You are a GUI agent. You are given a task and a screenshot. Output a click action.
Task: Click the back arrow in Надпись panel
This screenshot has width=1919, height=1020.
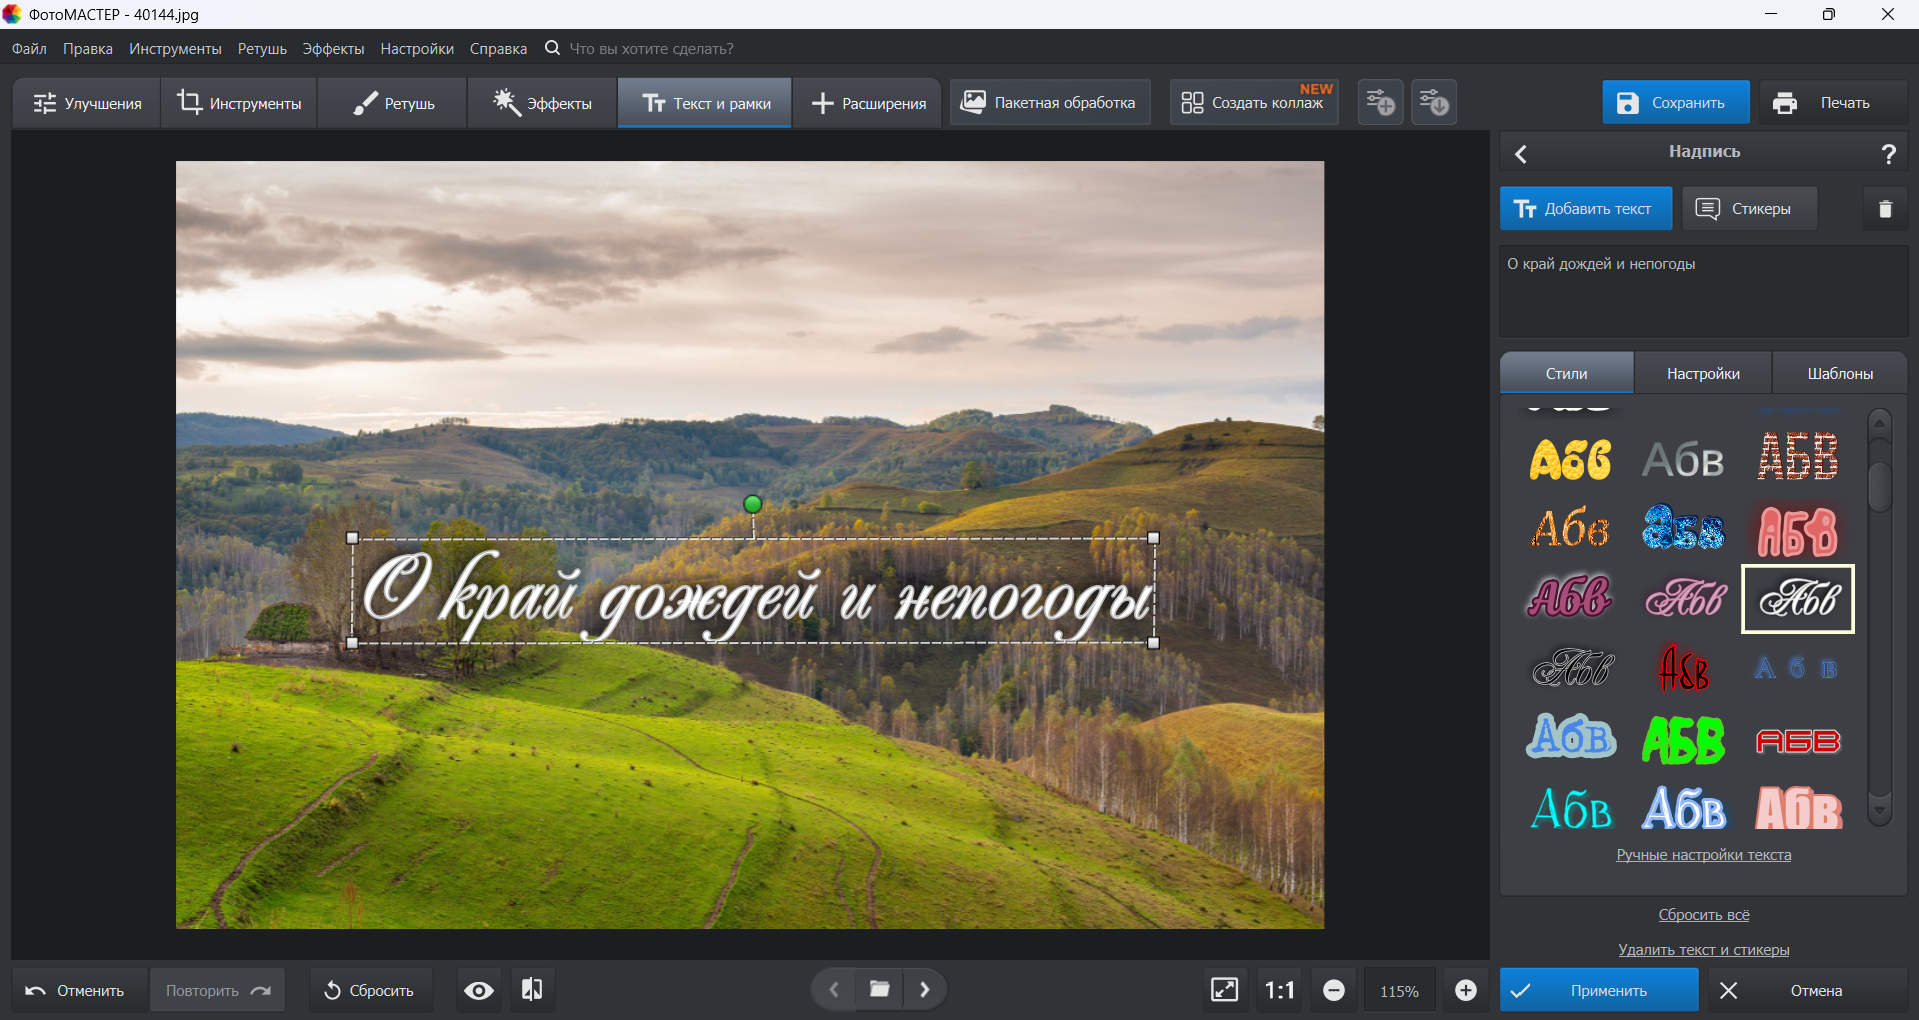tap(1521, 153)
